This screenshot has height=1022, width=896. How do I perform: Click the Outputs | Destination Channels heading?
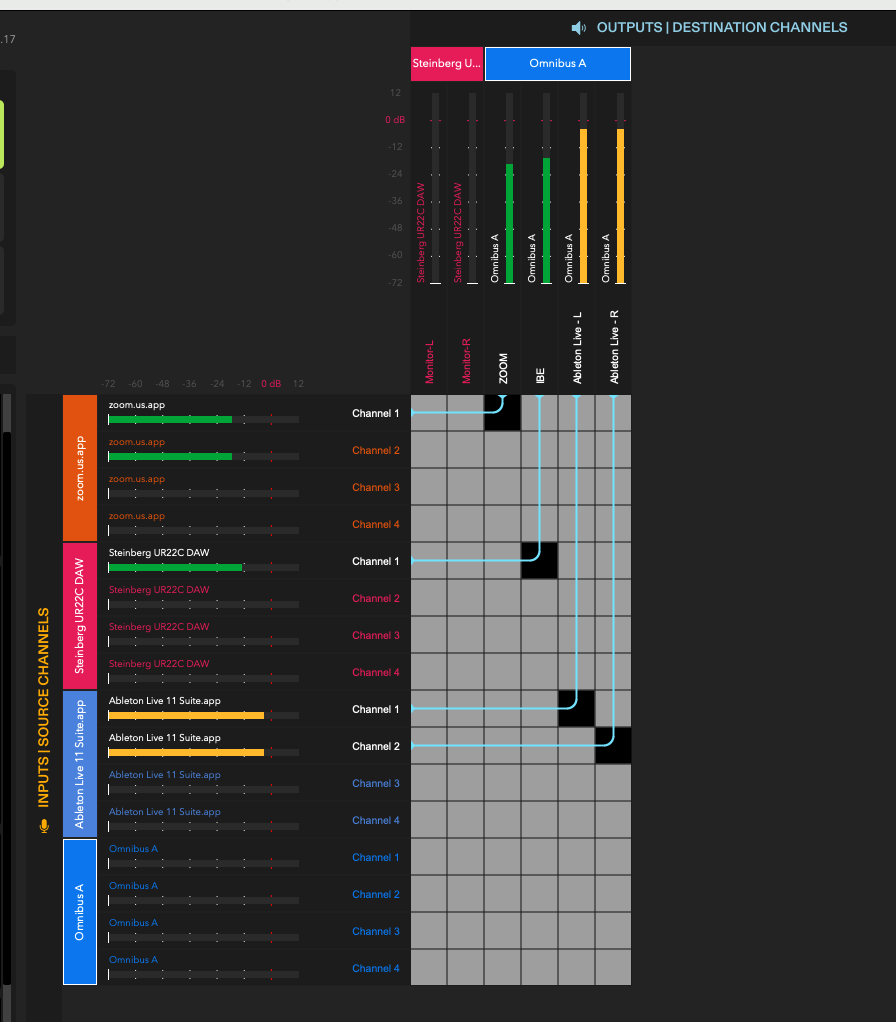[722, 27]
